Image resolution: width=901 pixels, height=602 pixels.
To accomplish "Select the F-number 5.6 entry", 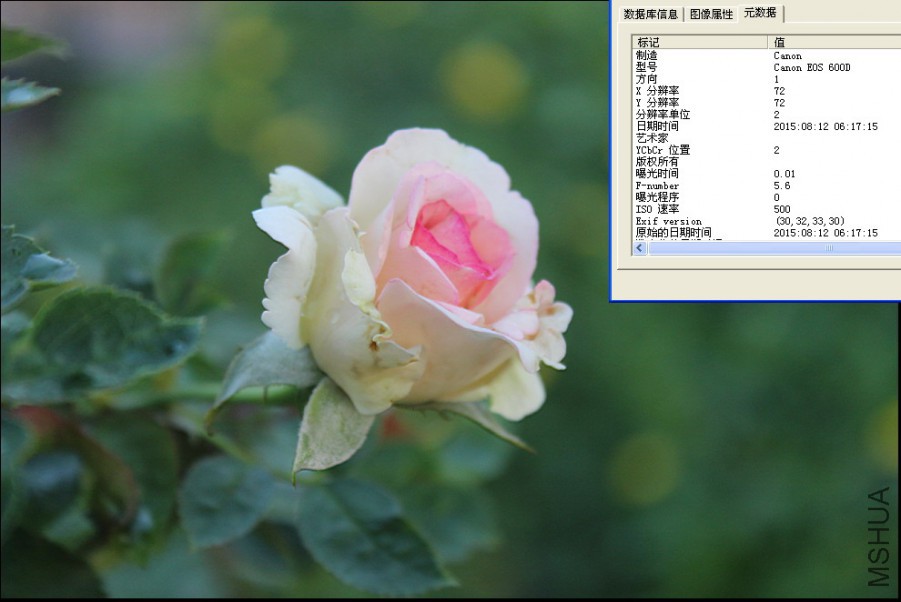I will [720, 185].
